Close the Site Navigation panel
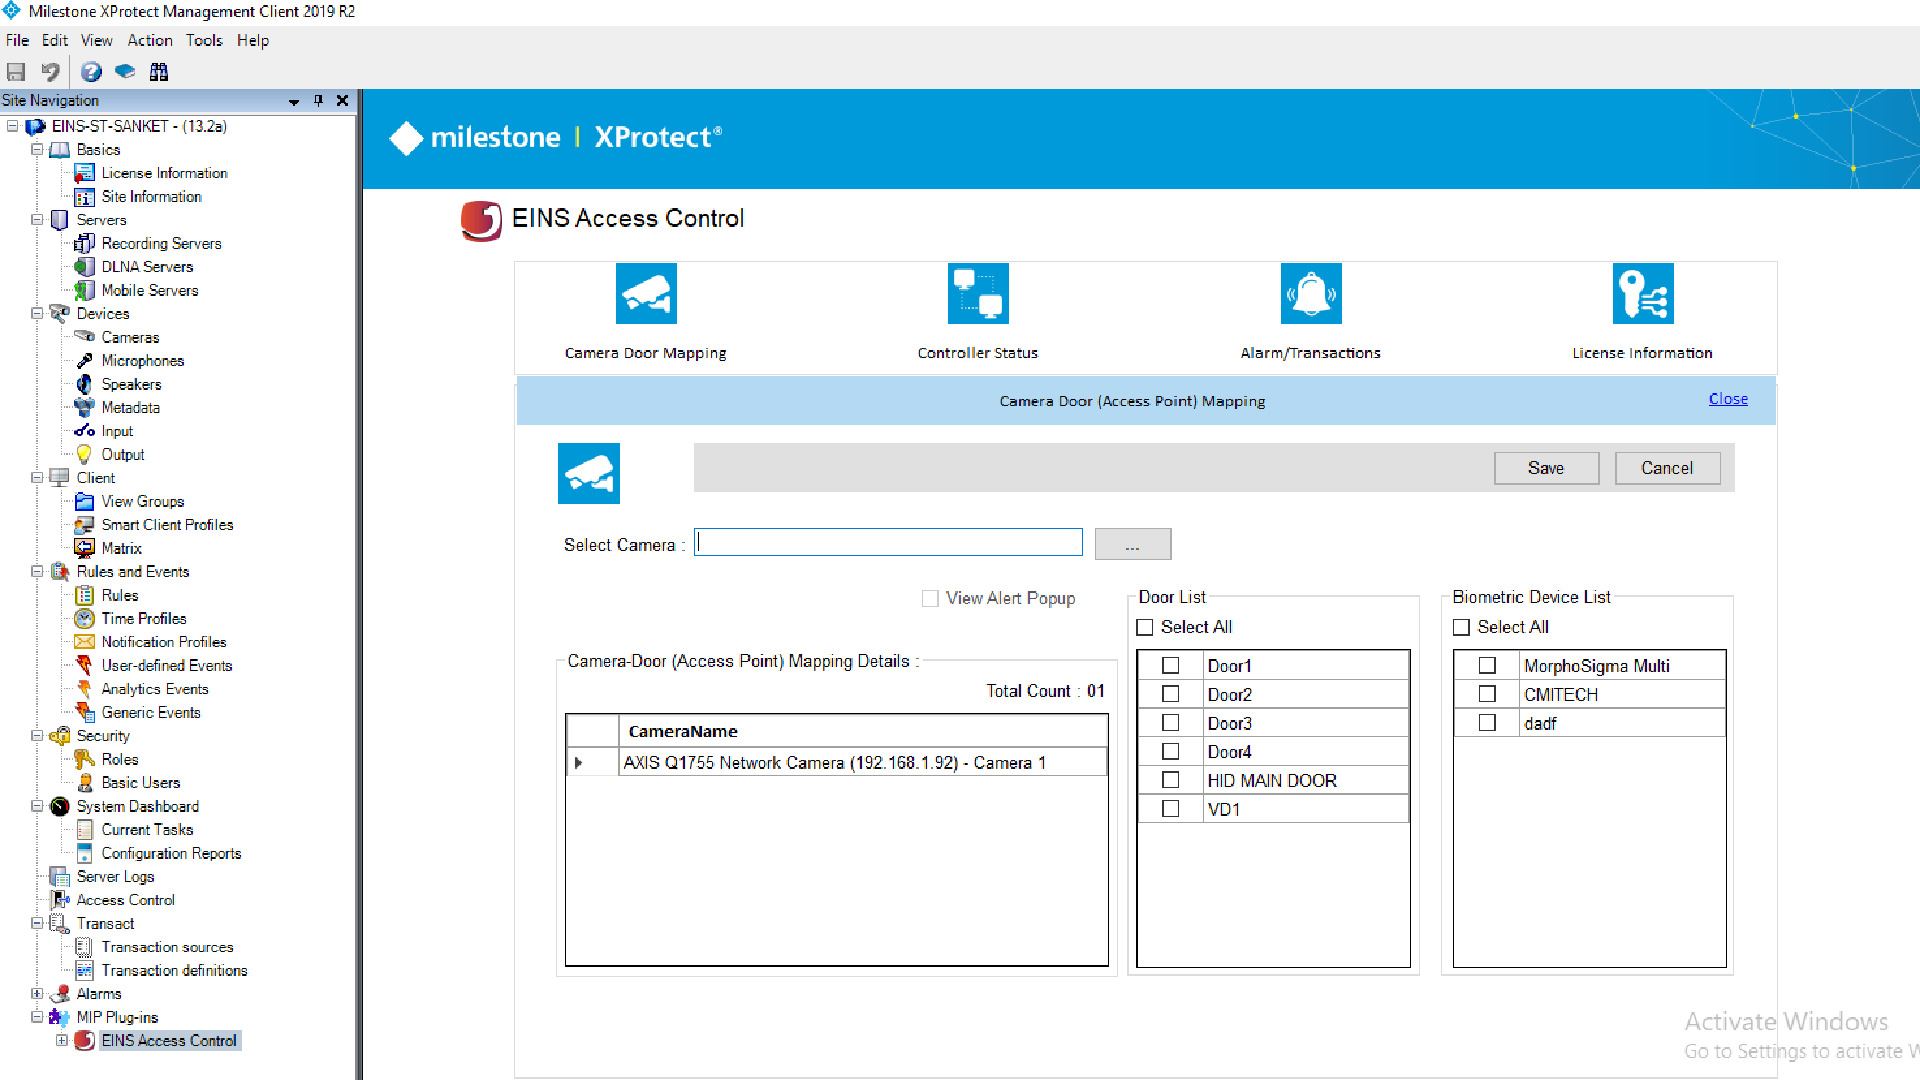Screen dimensions: 1920x1080 (342, 100)
